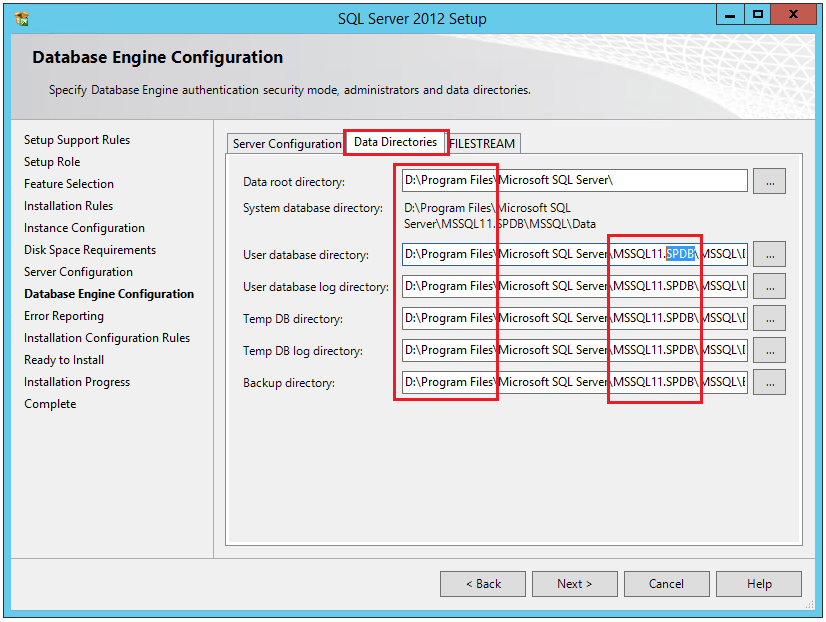Click the Temp DB directory field
This screenshot has height=622, width=826.
pos(575,319)
